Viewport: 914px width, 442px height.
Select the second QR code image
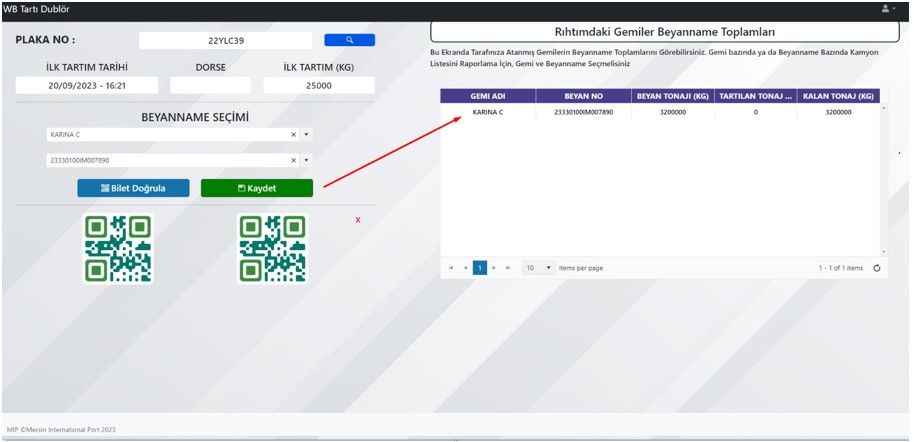pyautogui.click(x=273, y=249)
